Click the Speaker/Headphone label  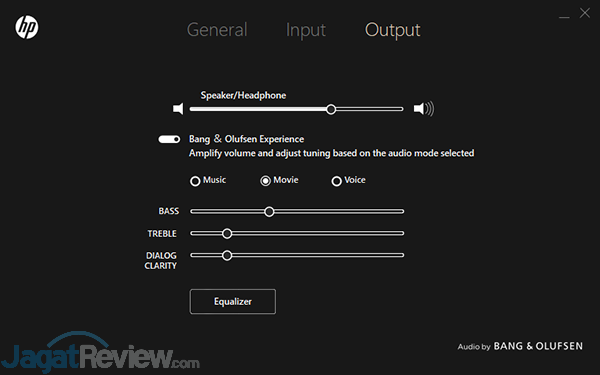click(x=243, y=95)
